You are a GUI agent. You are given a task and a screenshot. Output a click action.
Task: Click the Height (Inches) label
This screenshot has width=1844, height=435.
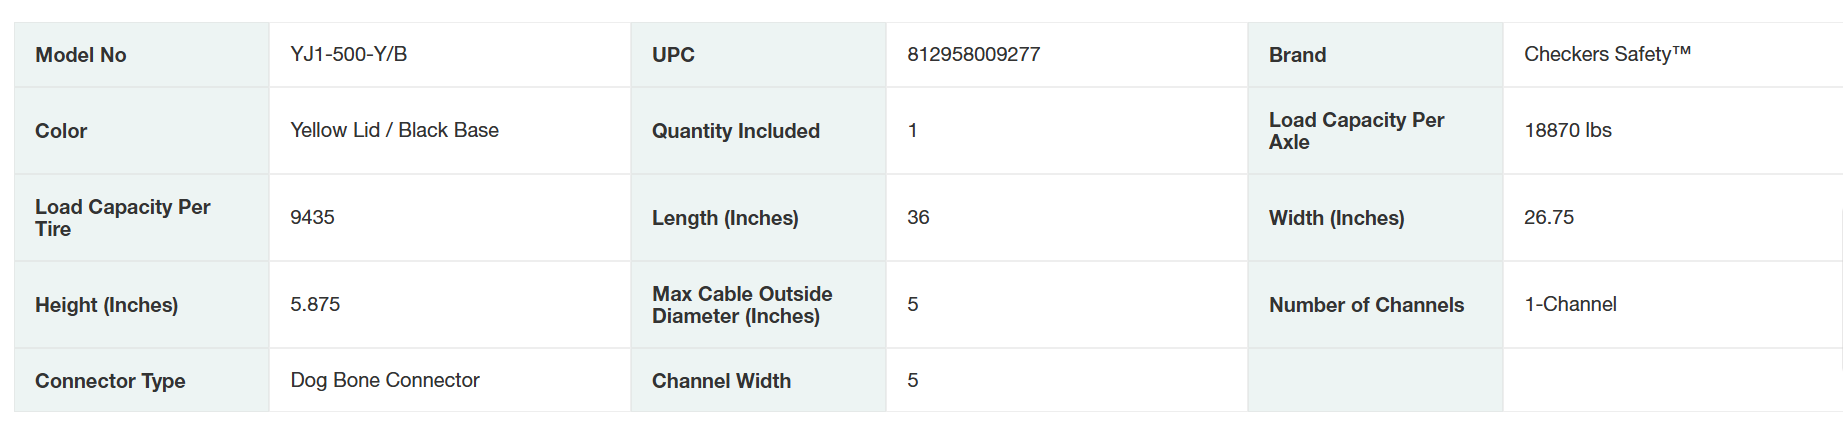click(106, 305)
